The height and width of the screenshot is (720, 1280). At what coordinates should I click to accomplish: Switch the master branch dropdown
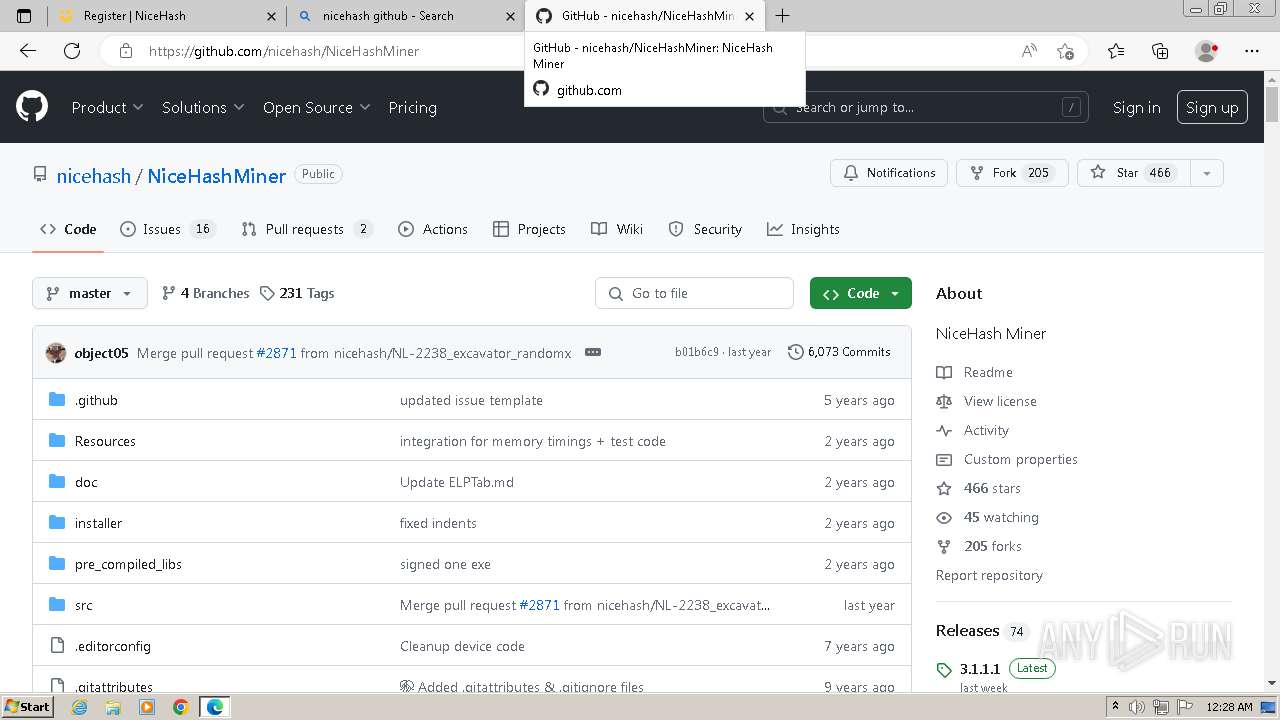[90, 293]
